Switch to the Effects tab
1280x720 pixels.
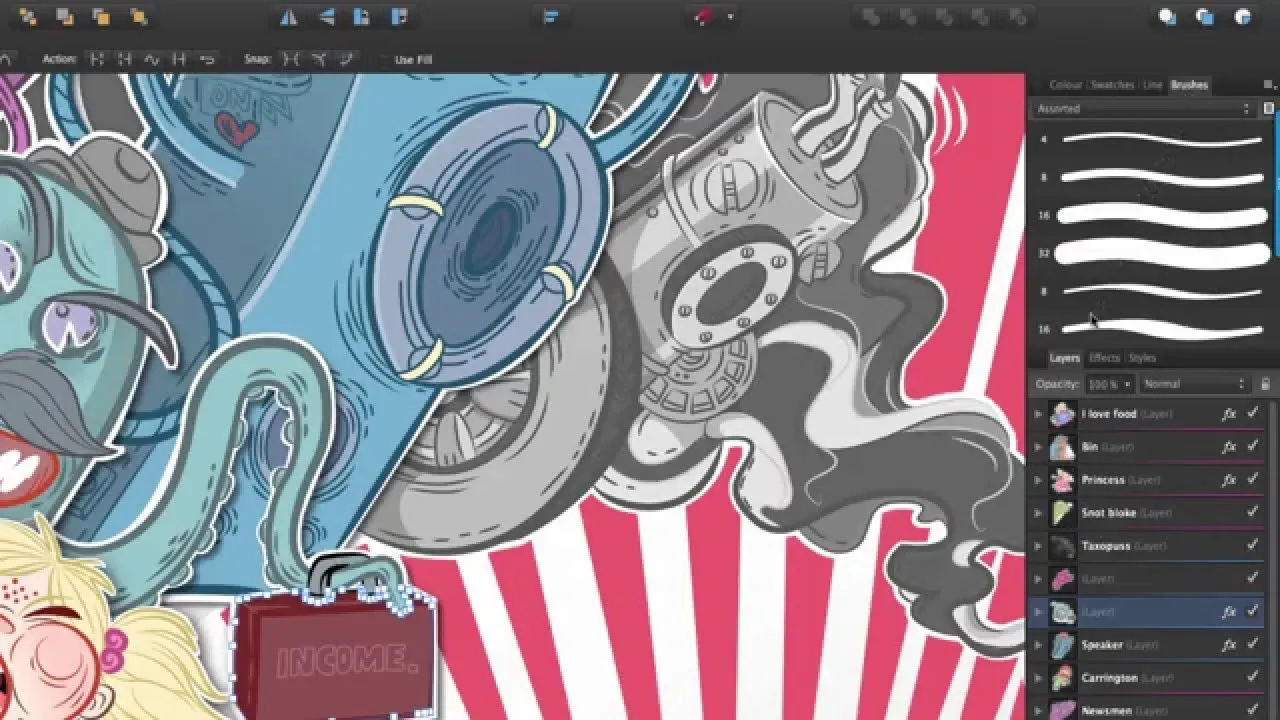[x=1104, y=358]
